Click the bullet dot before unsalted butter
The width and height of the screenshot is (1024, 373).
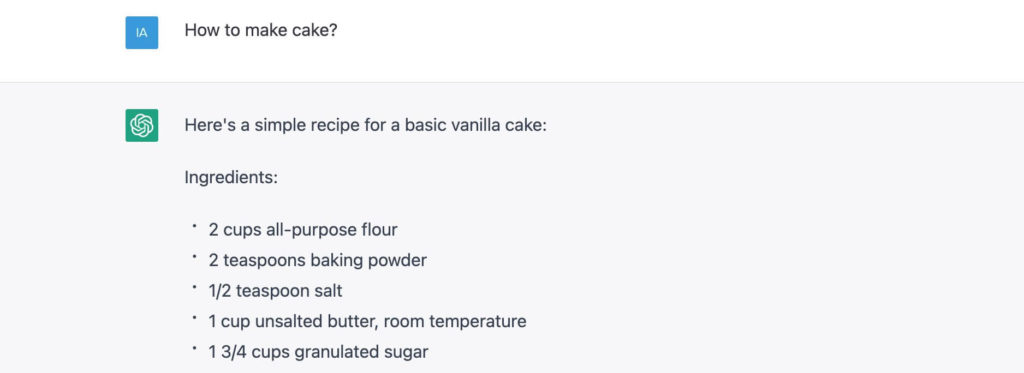(194, 317)
